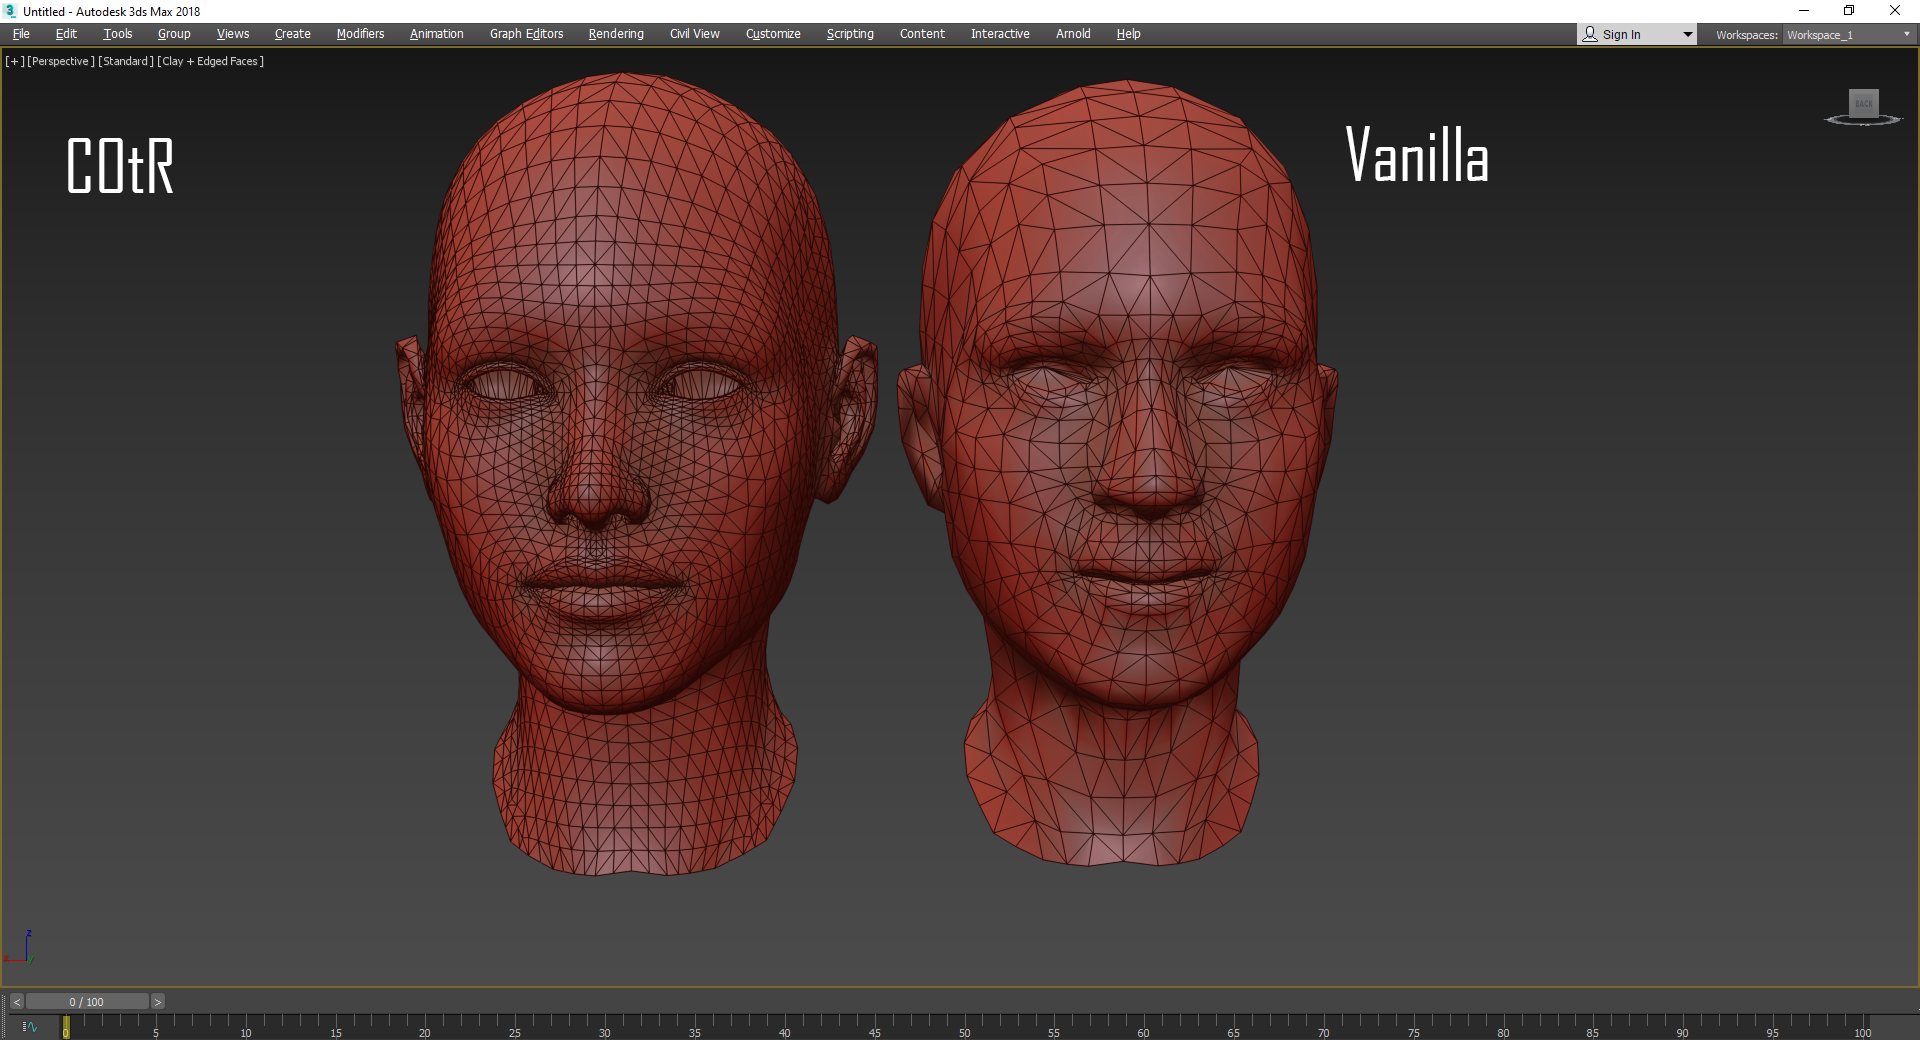Open the Group menu
1920x1040 pixels.
pos(174,34)
